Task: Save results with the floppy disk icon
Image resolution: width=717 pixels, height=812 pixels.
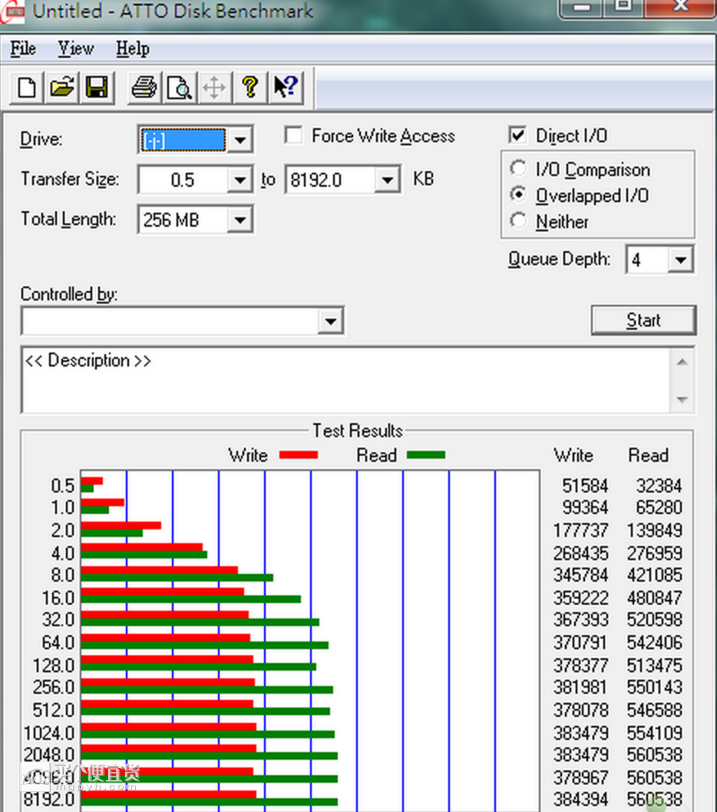Action: click(96, 87)
